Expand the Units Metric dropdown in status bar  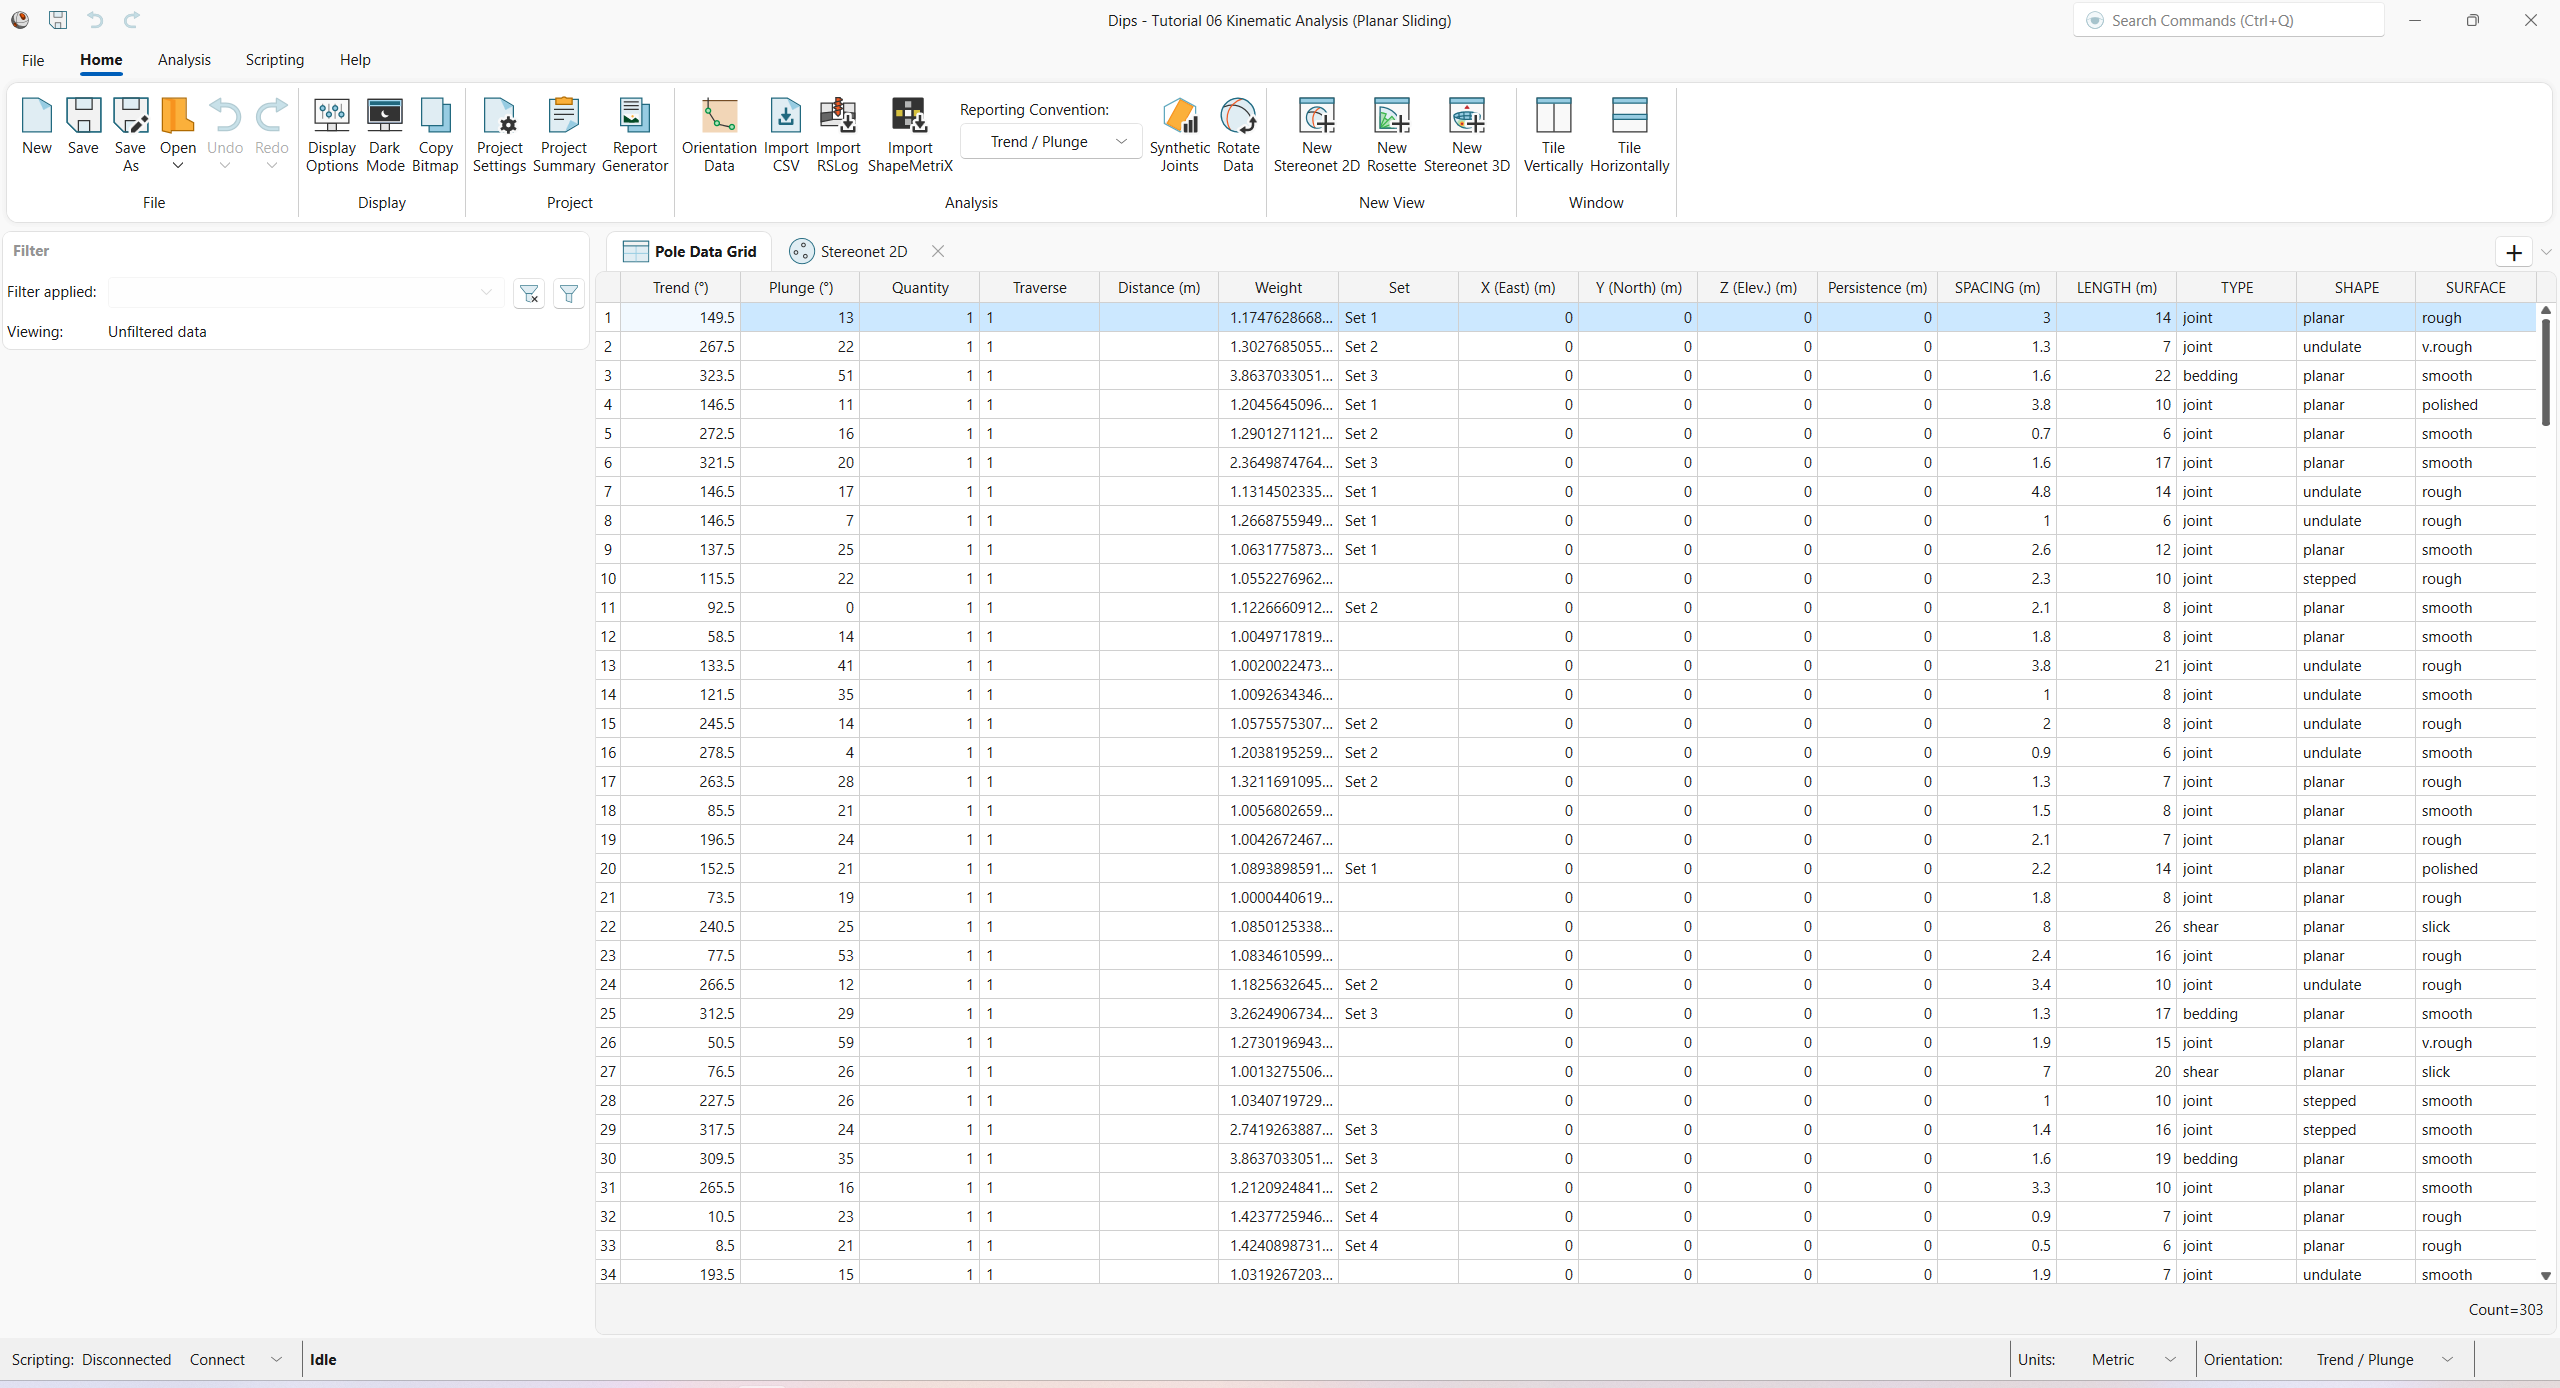coord(2133,1359)
